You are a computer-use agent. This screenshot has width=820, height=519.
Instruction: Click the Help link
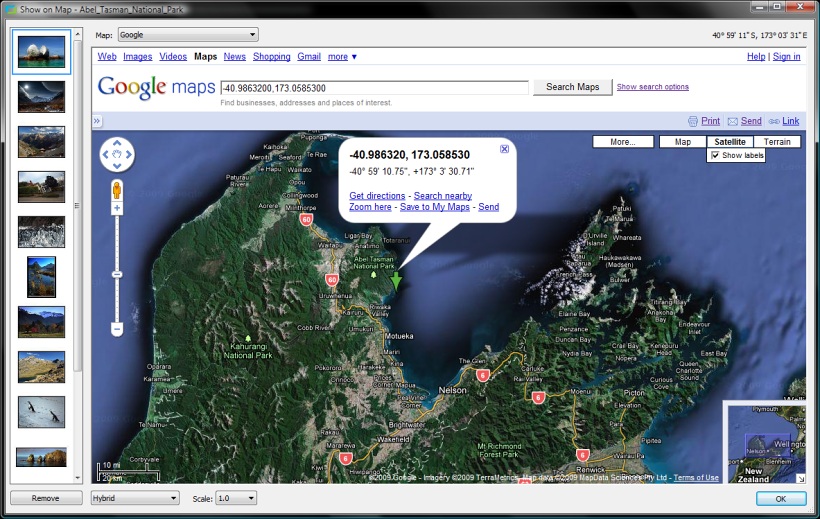[x=756, y=57]
